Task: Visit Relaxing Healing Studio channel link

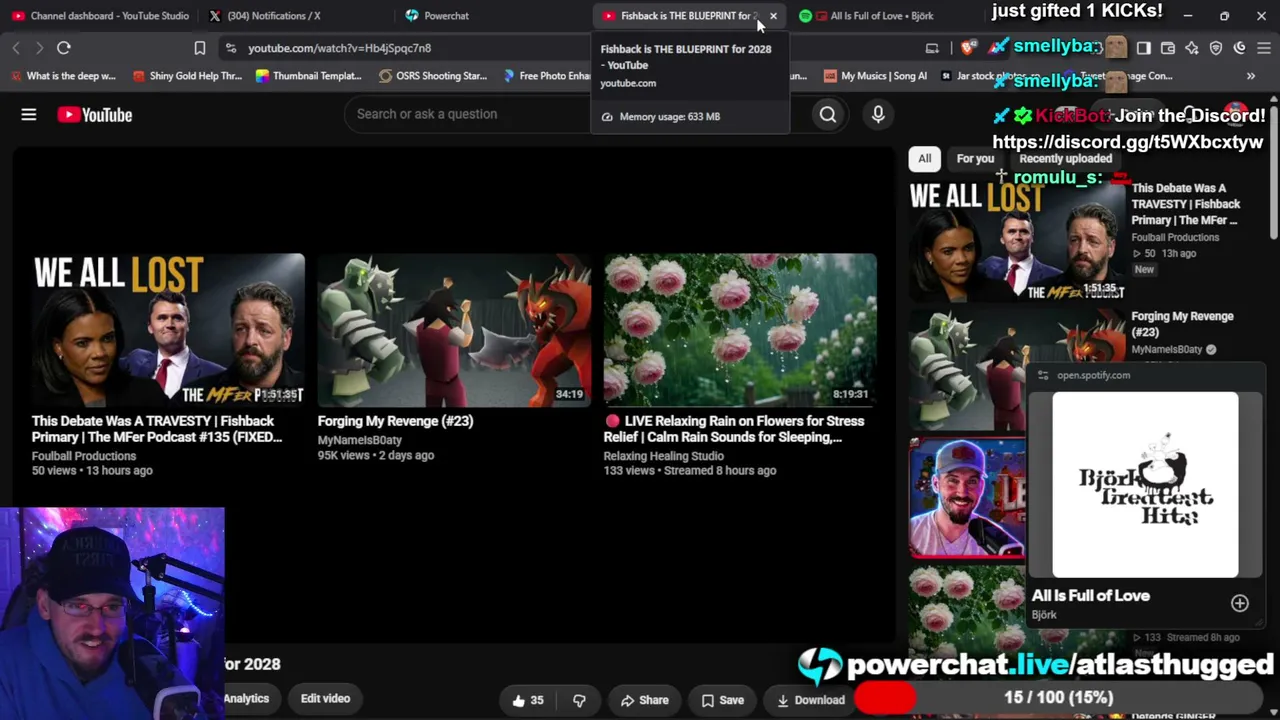Action: (663, 456)
